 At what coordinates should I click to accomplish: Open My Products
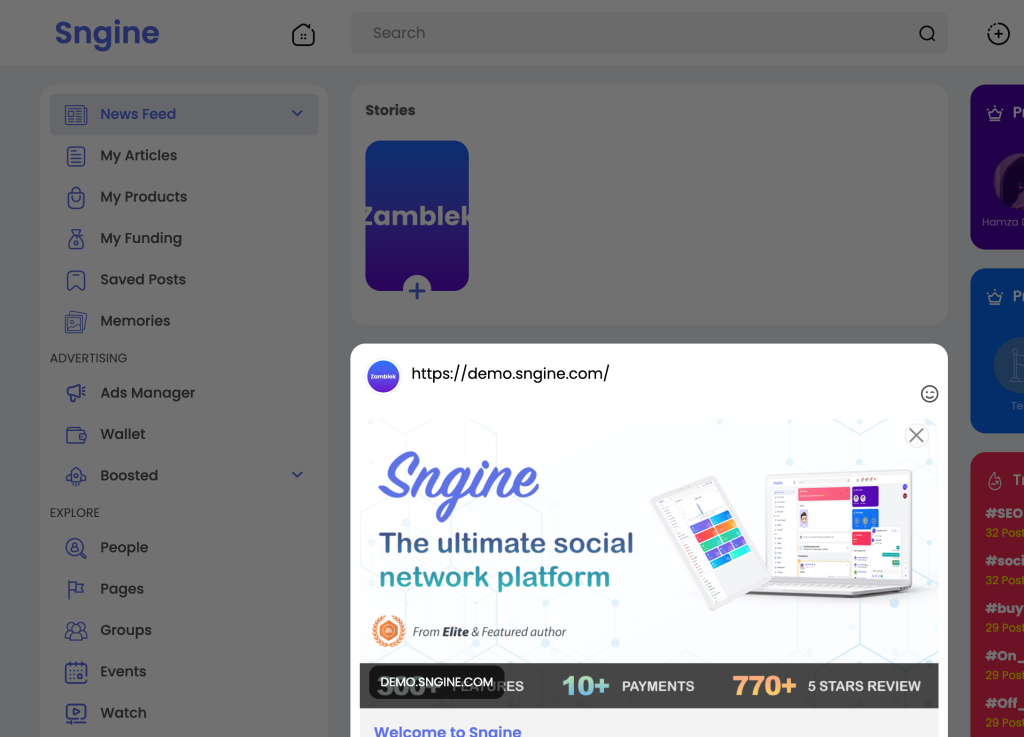144,196
